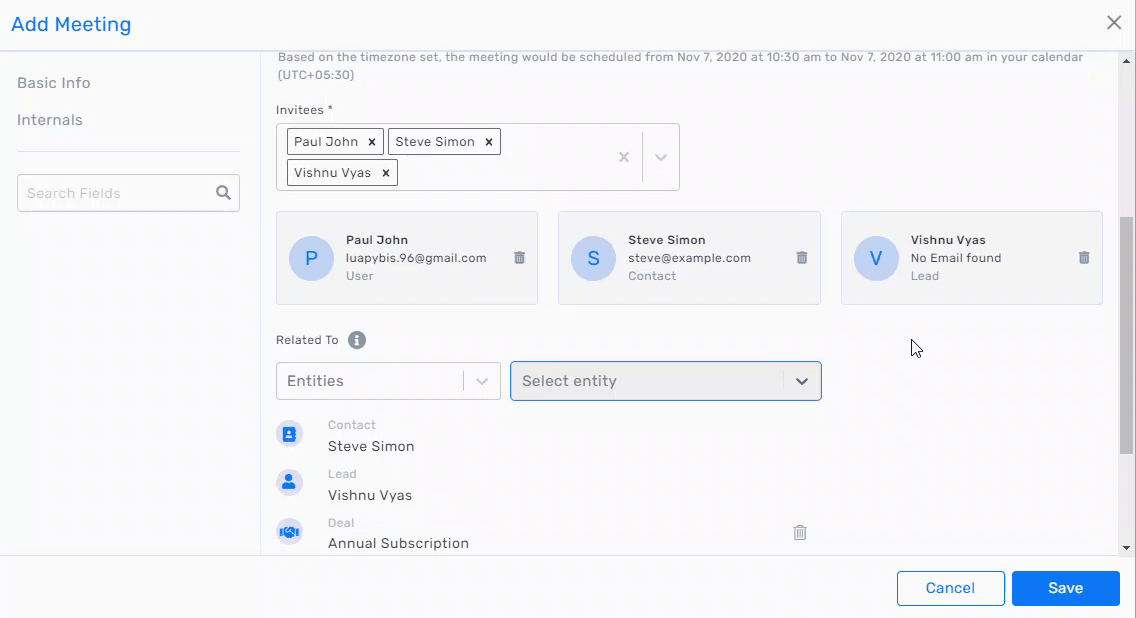
Task: Save the meeting
Action: pyautogui.click(x=1066, y=588)
